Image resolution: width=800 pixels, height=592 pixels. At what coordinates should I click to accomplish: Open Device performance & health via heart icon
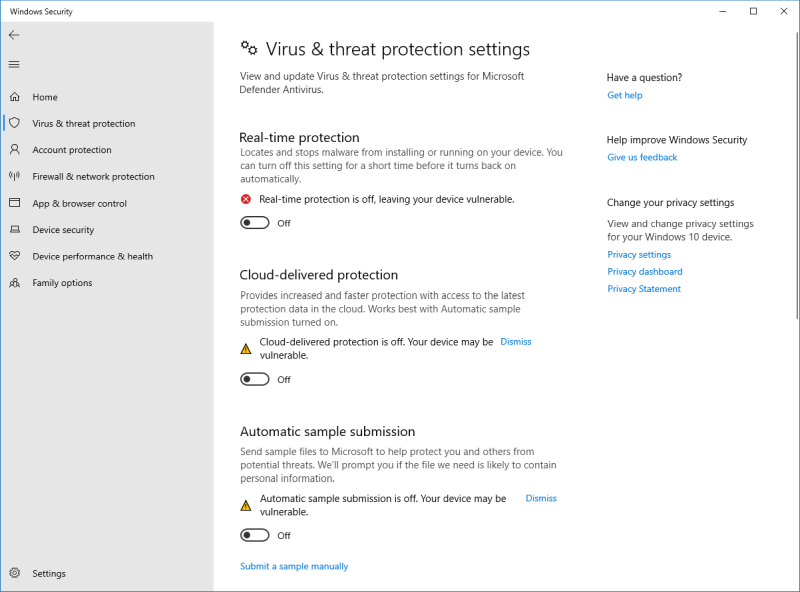(x=14, y=256)
